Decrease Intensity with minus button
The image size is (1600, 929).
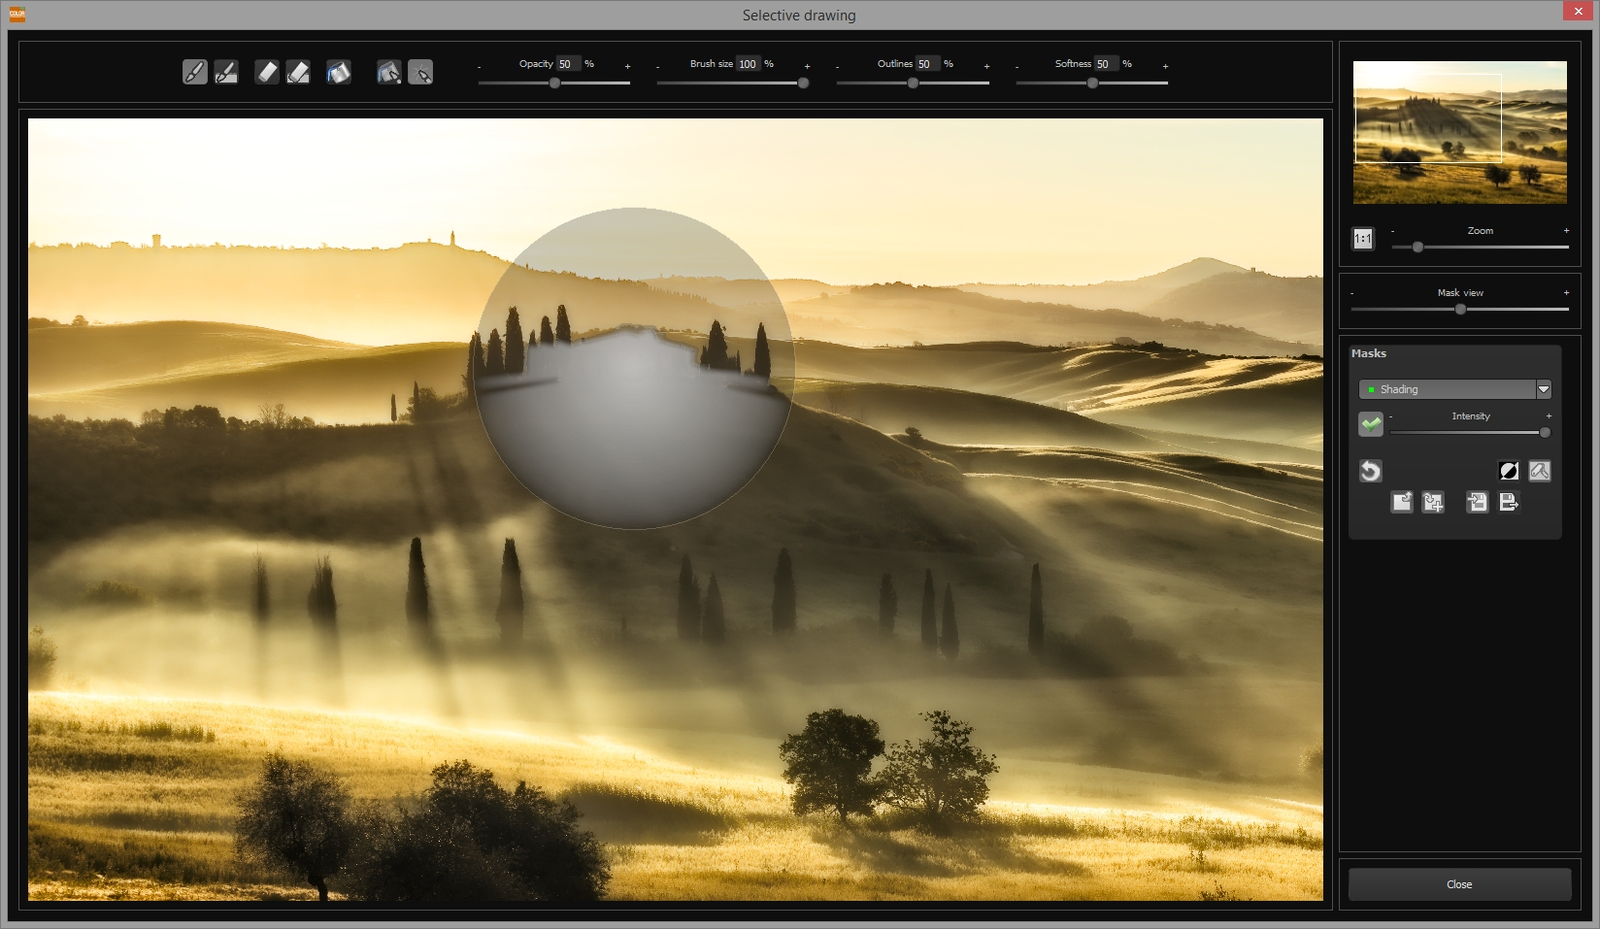[1391, 416]
